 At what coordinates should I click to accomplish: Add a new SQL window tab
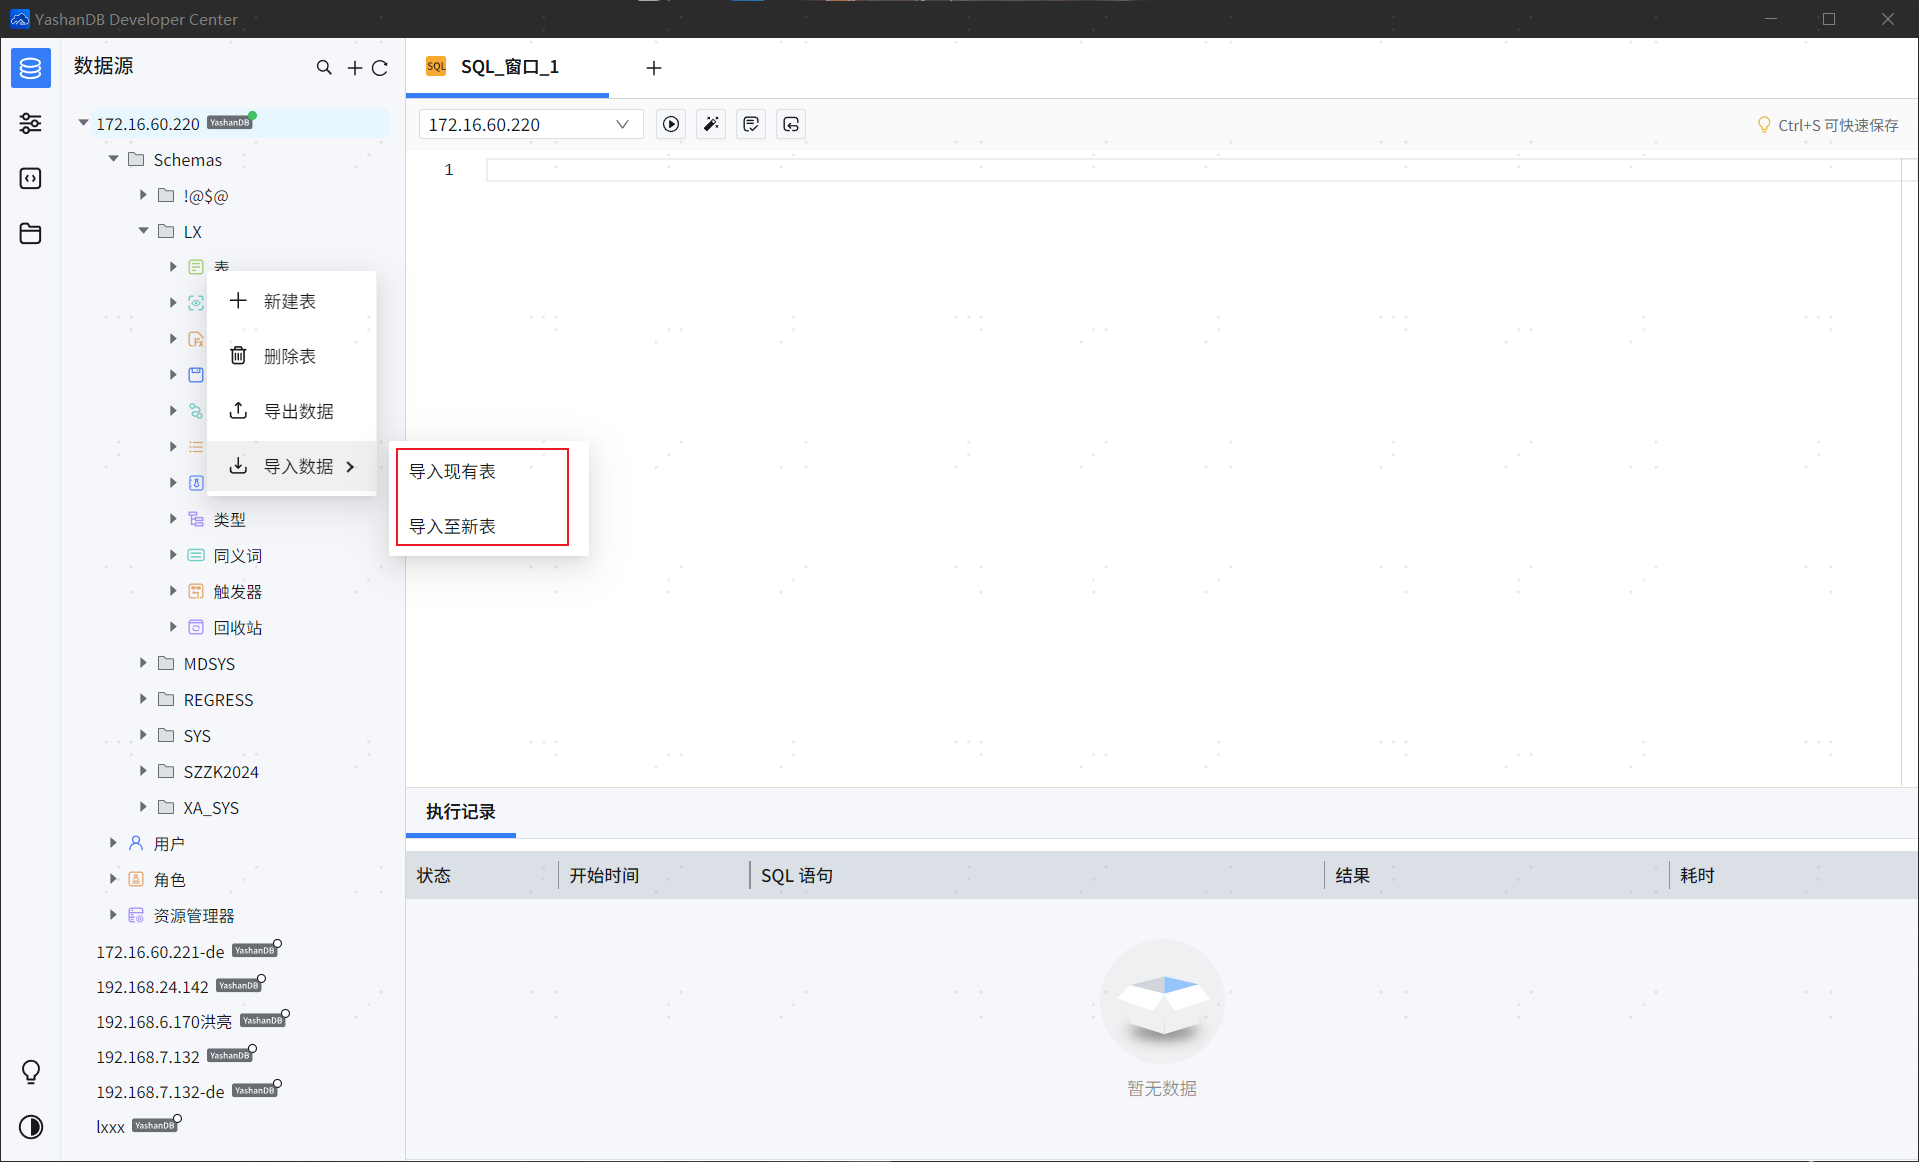click(x=654, y=67)
